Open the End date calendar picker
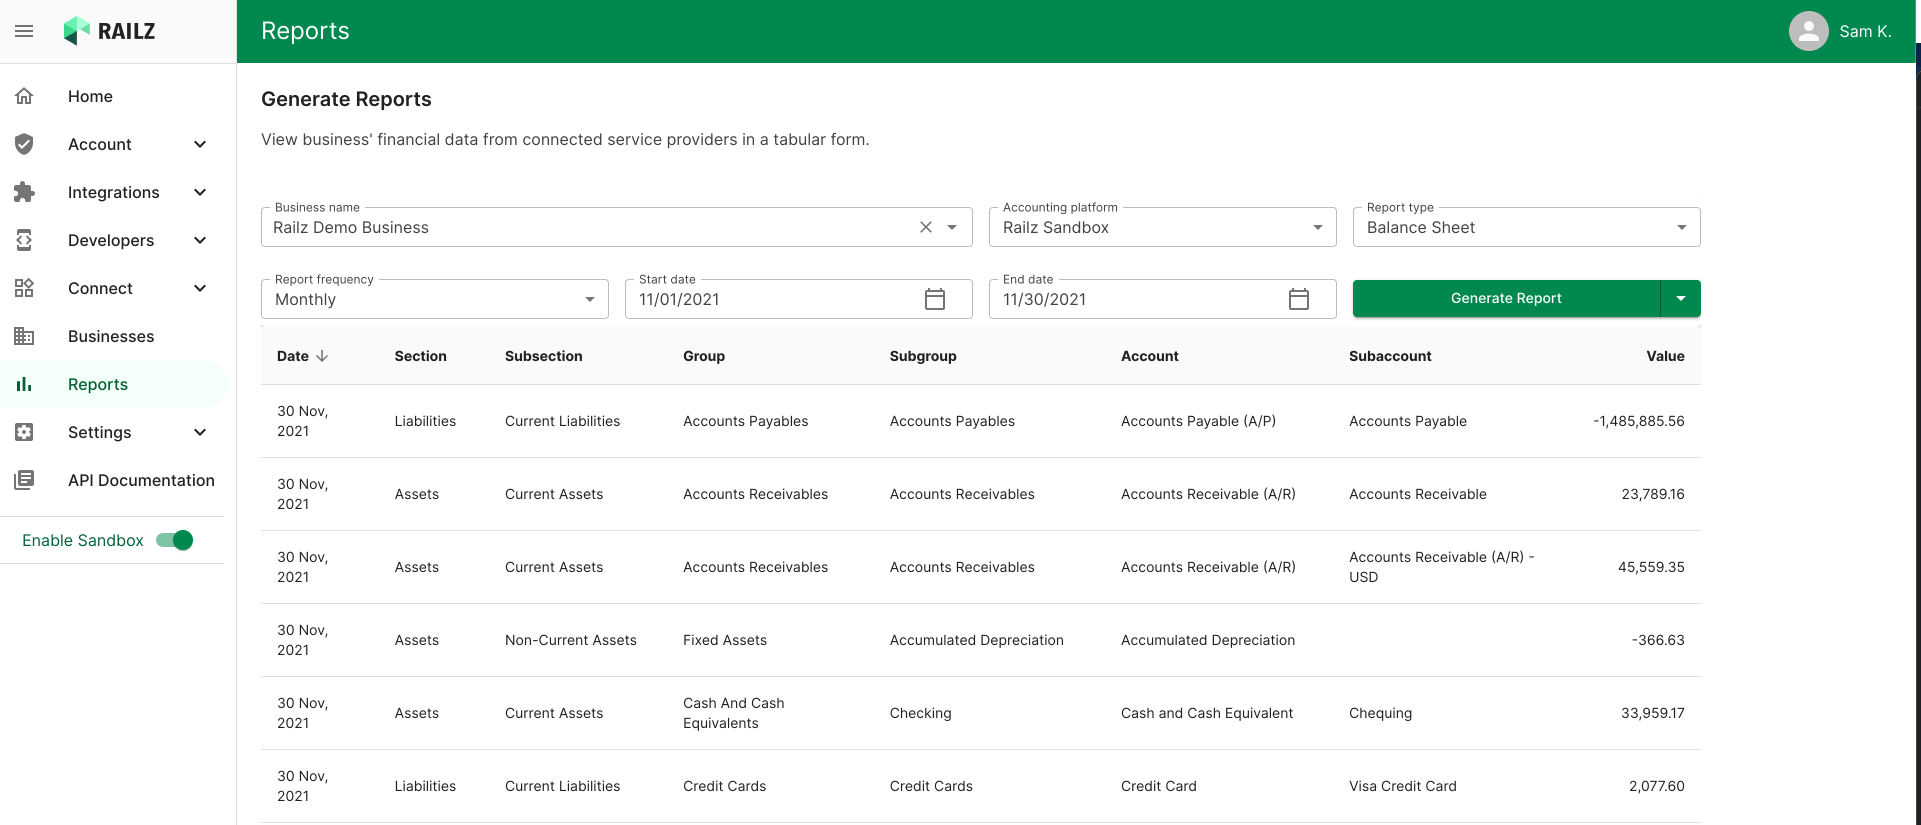The height and width of the screenshot is (825, 1921). click(x=1299, y=299)
